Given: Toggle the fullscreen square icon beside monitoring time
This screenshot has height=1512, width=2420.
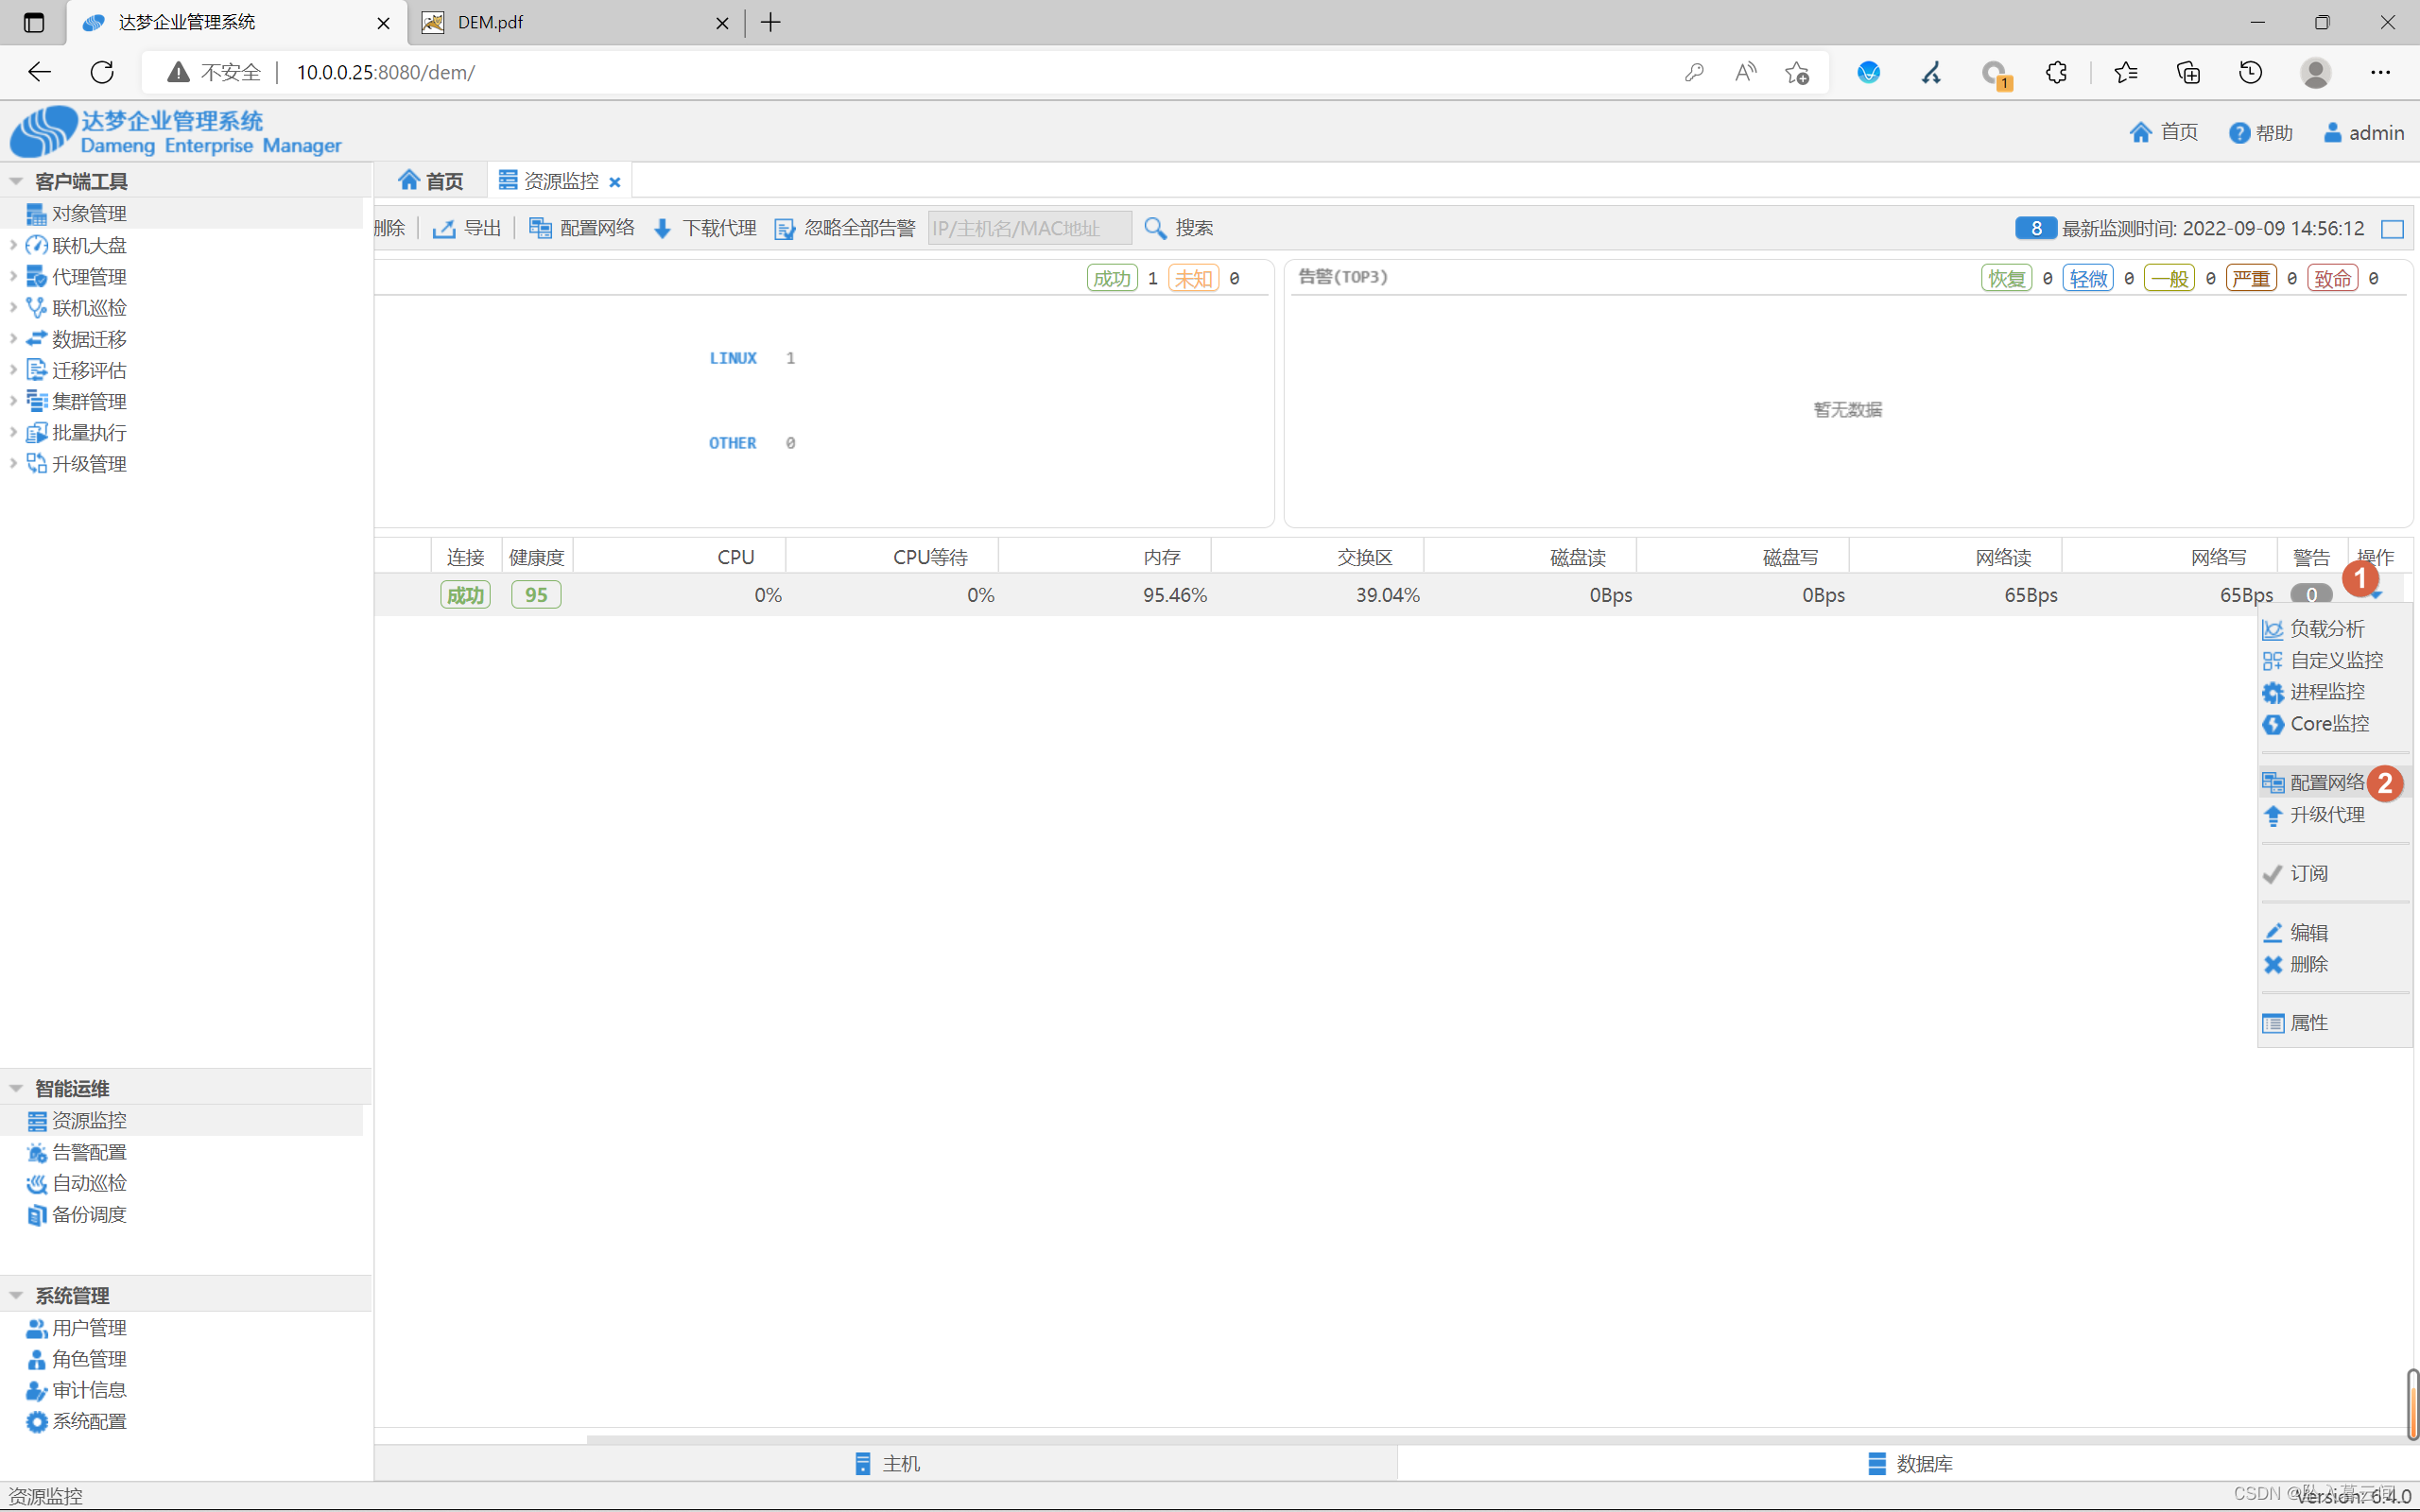Looking at the screenshot, I should coord(2392,229).
